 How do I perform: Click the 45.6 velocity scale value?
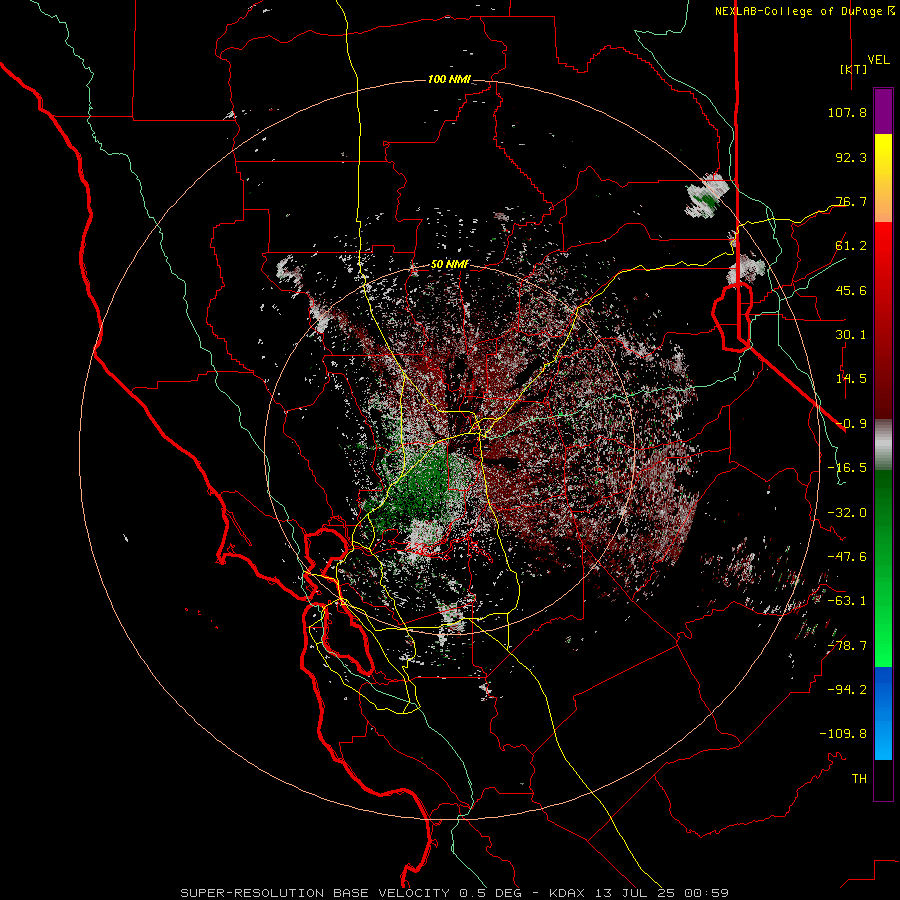click(x=851, y=290)
